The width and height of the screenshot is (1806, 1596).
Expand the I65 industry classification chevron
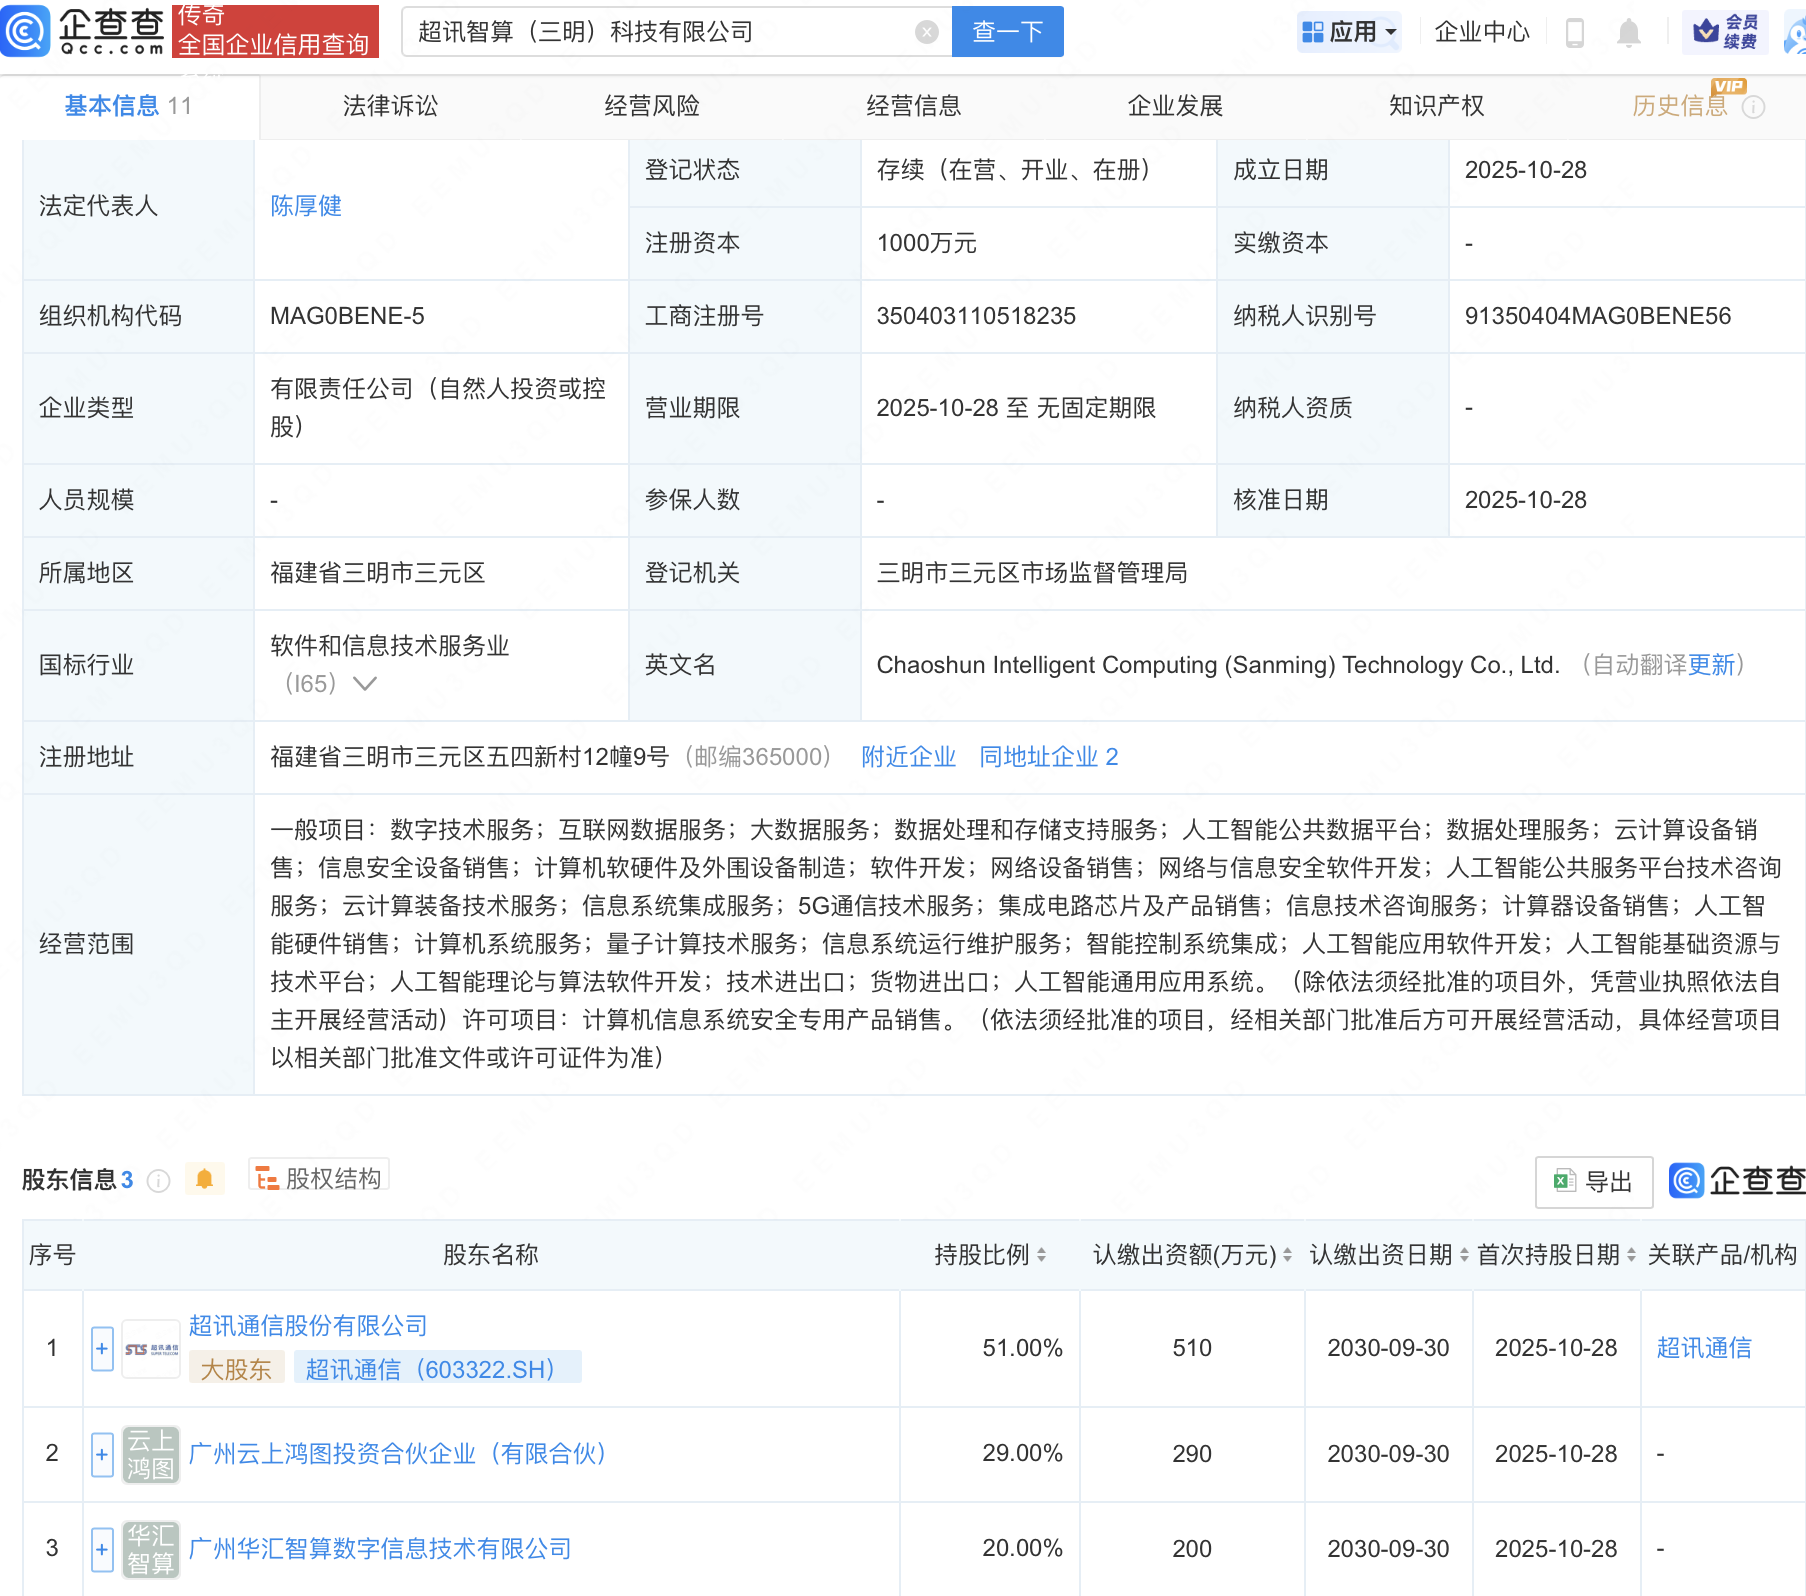(x=366, y=684)
